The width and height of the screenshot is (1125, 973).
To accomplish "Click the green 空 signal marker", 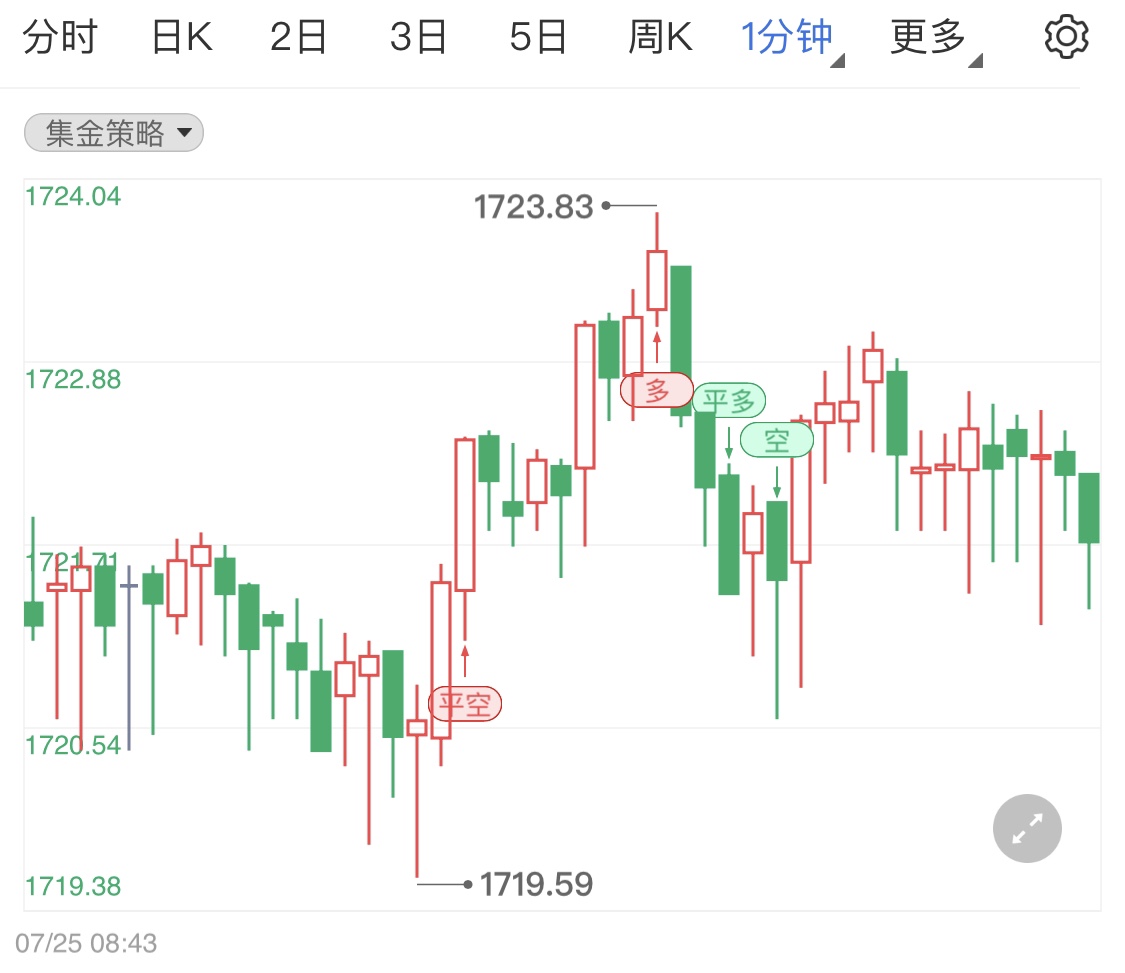I will pyautogui.click(x=777, y=440).
